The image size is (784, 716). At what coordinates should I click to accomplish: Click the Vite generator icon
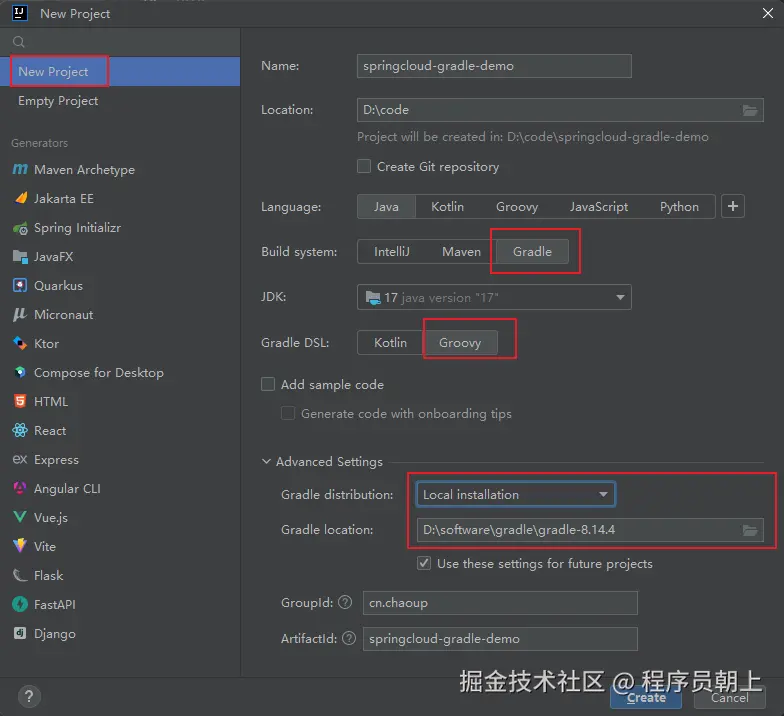[20, 546]
